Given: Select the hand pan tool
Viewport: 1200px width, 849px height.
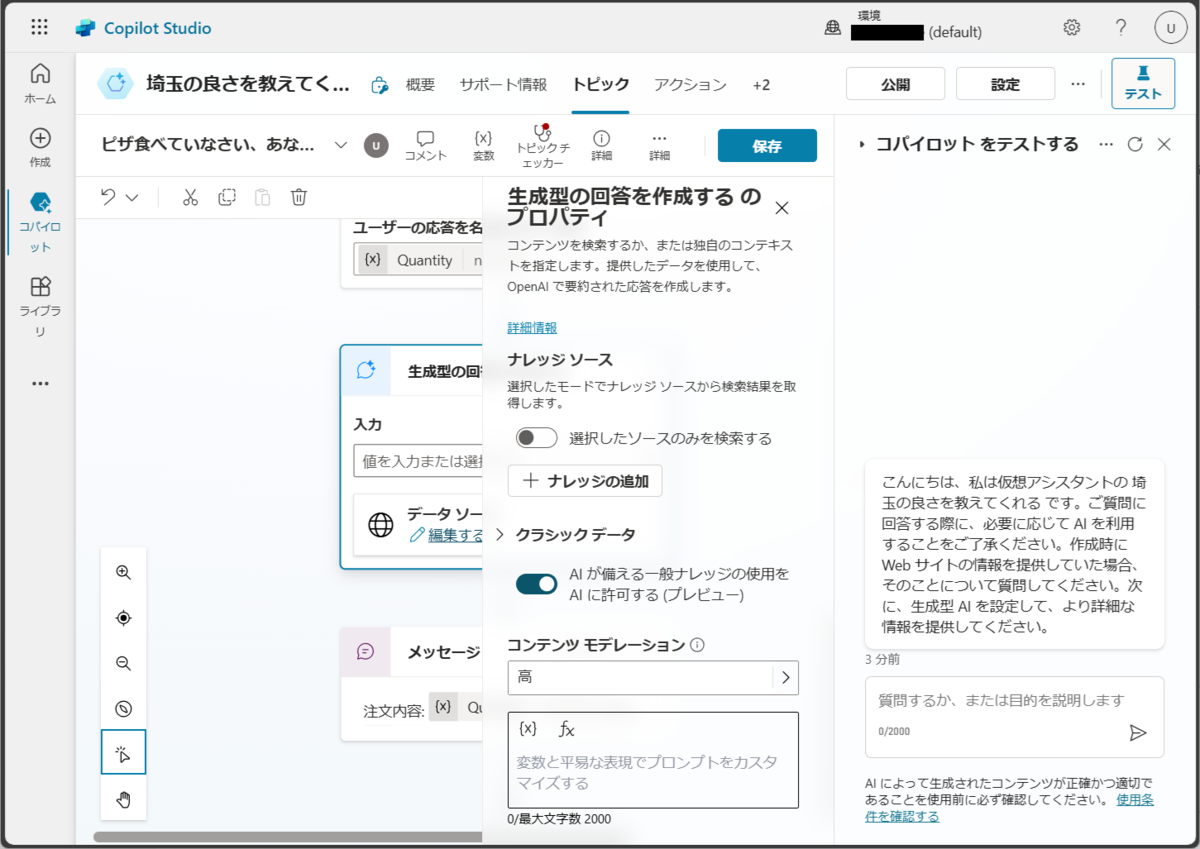Looking at the screenshot, I should tap(124, 798).
